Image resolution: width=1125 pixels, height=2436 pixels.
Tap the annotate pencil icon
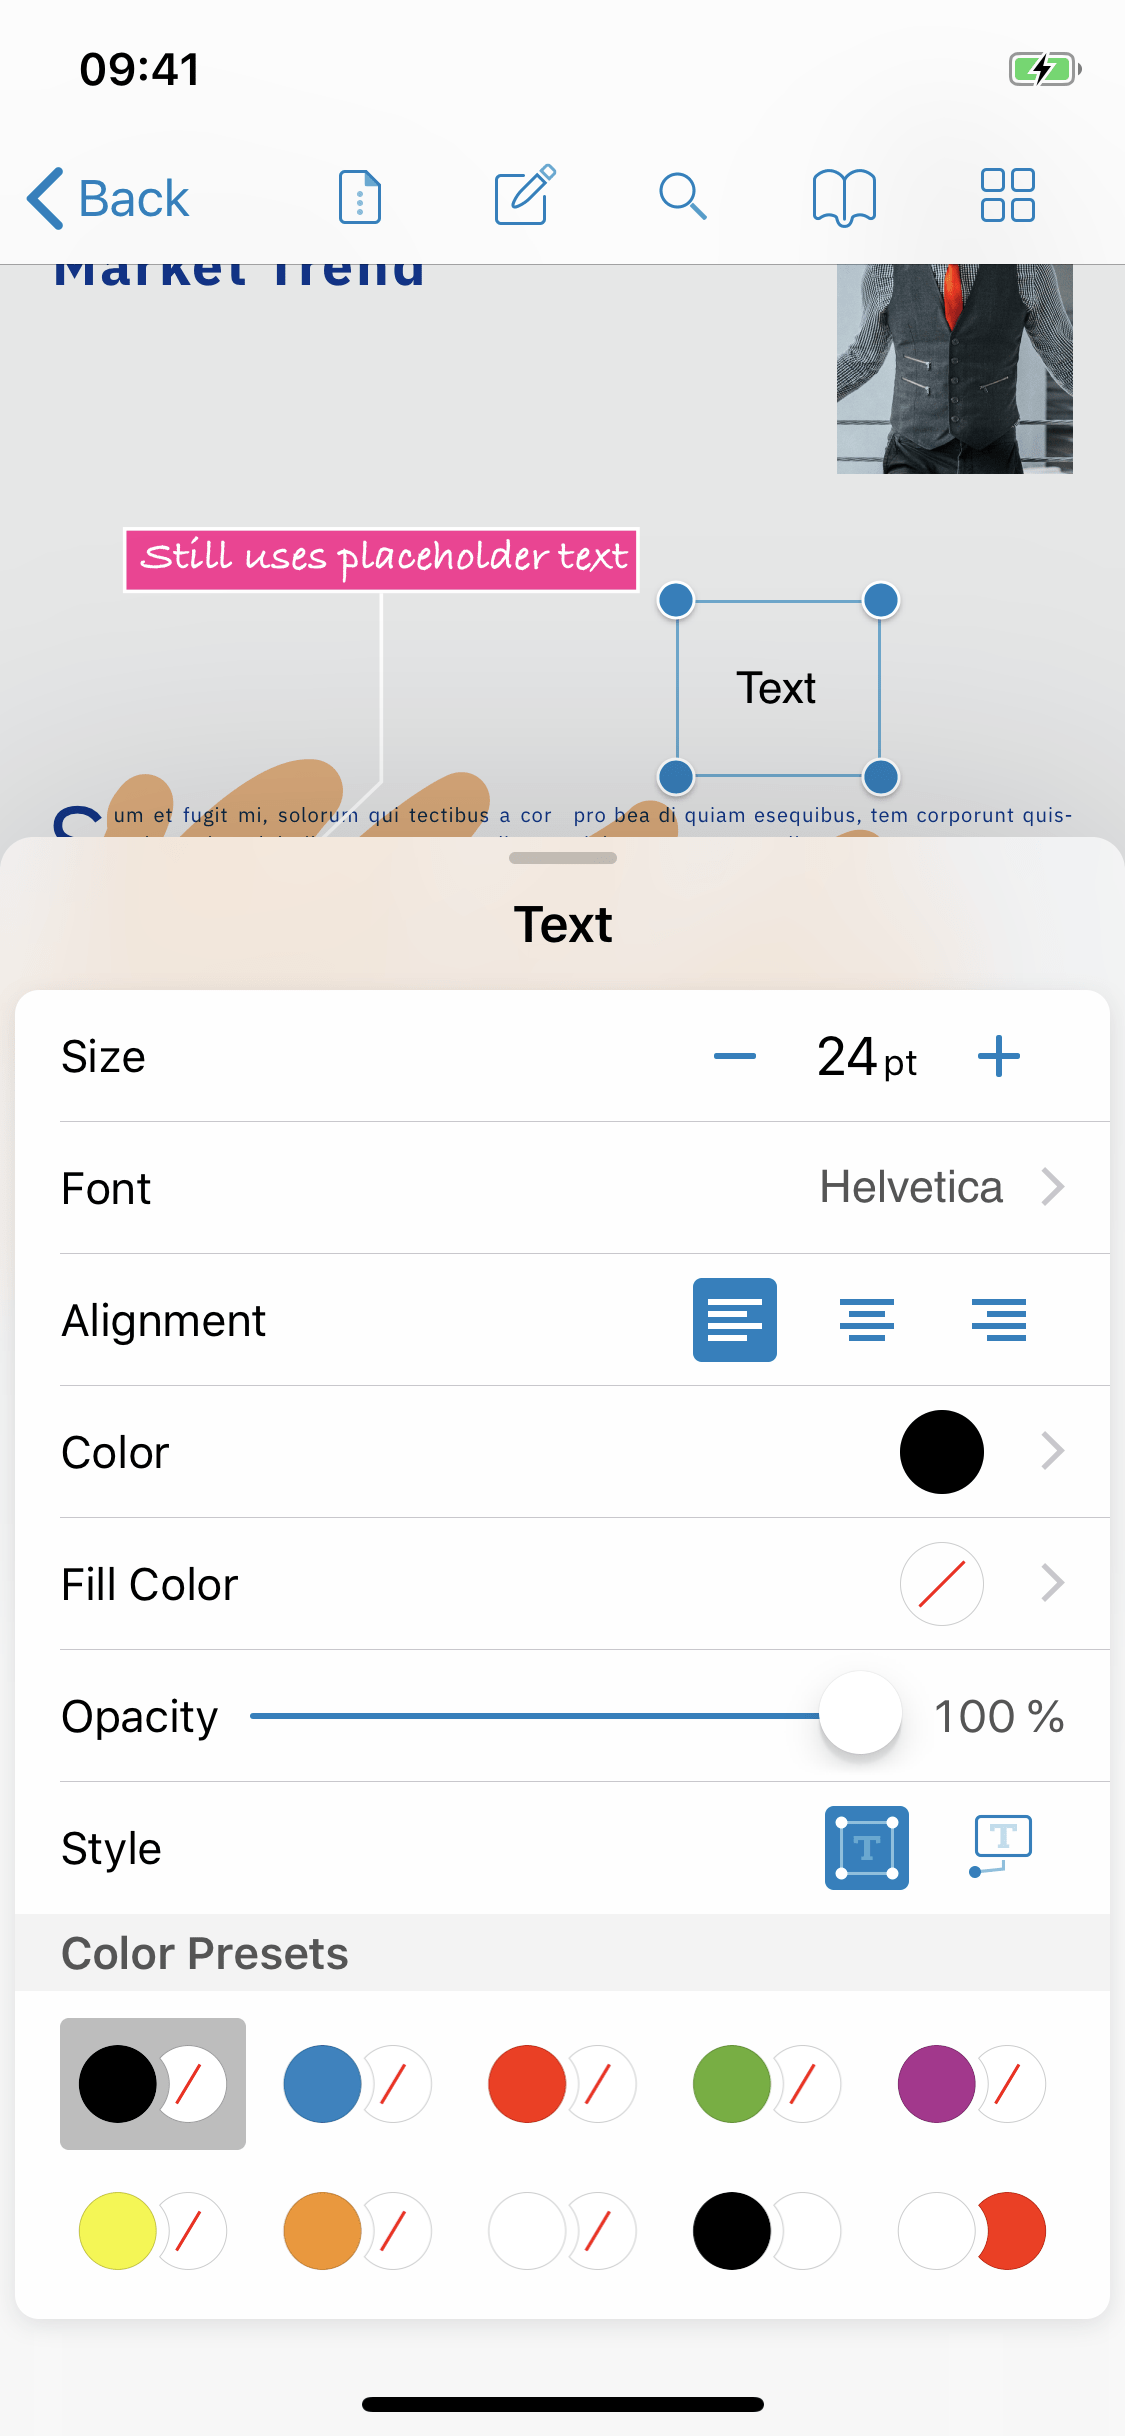(x=525, y=196)
